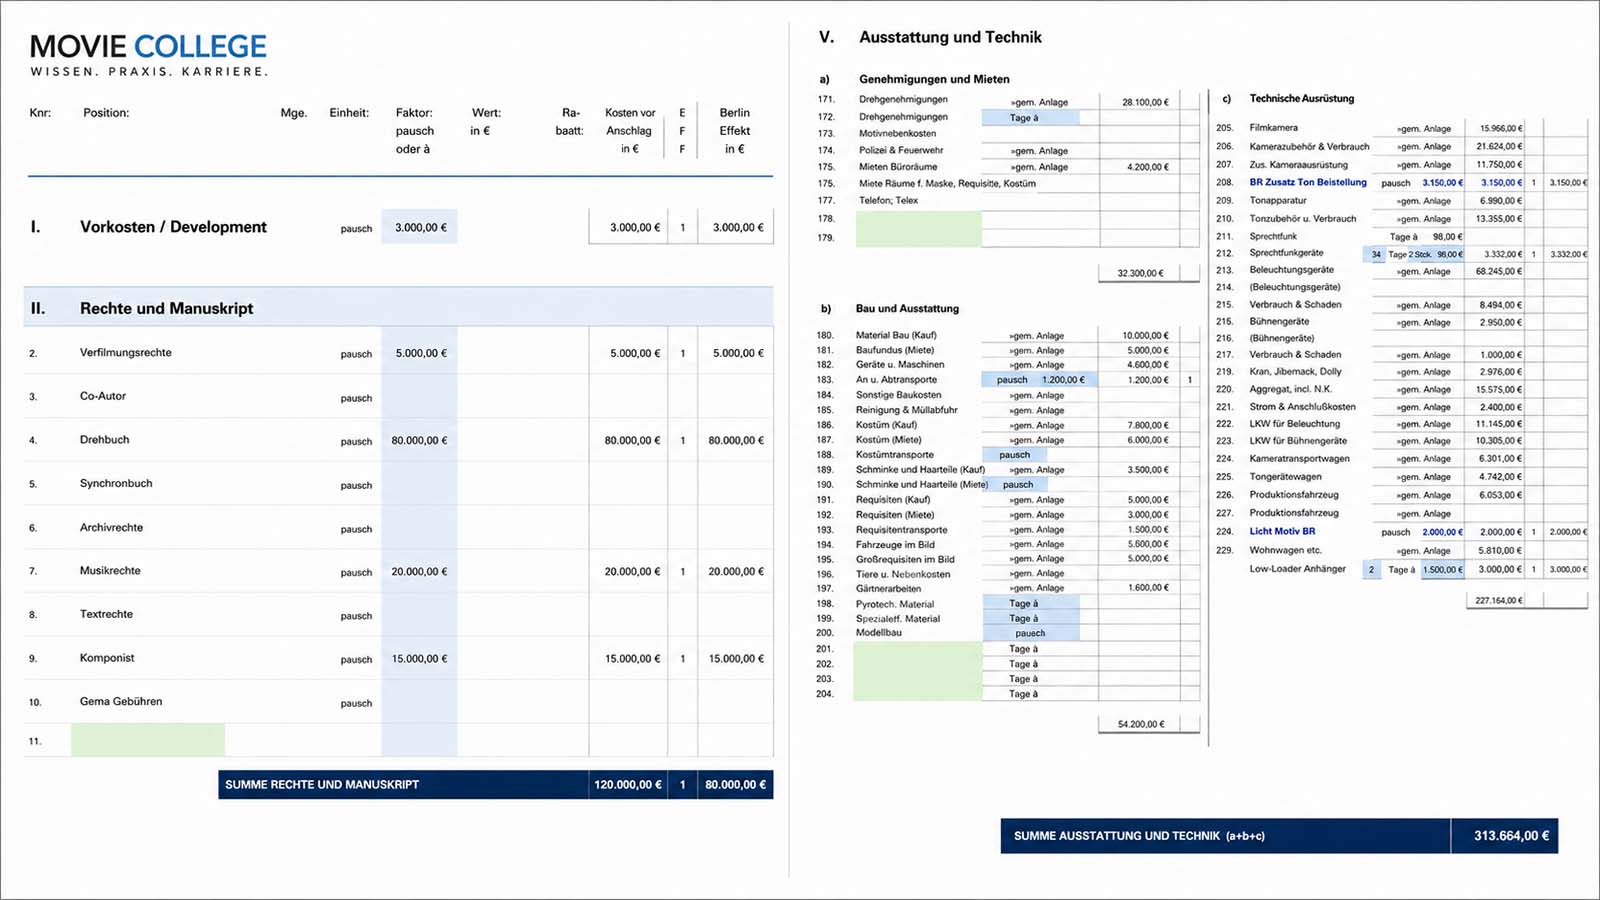Select the 'Co-Autor' position

coord(103,396)
